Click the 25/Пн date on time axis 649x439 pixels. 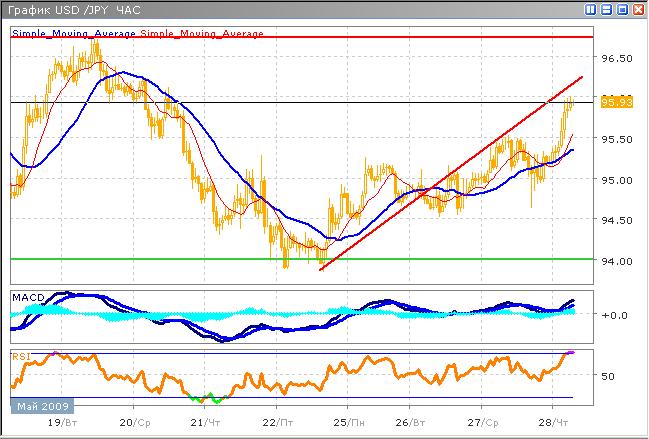point(348,423)
